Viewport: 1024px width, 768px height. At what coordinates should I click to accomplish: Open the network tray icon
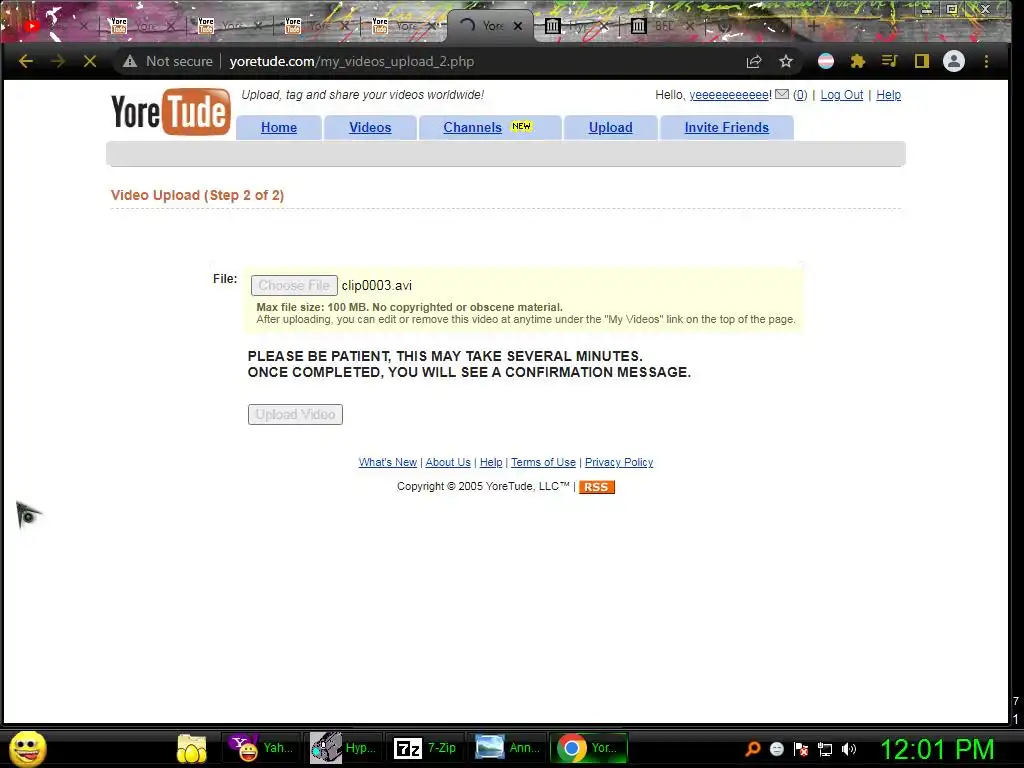(825, 749)
